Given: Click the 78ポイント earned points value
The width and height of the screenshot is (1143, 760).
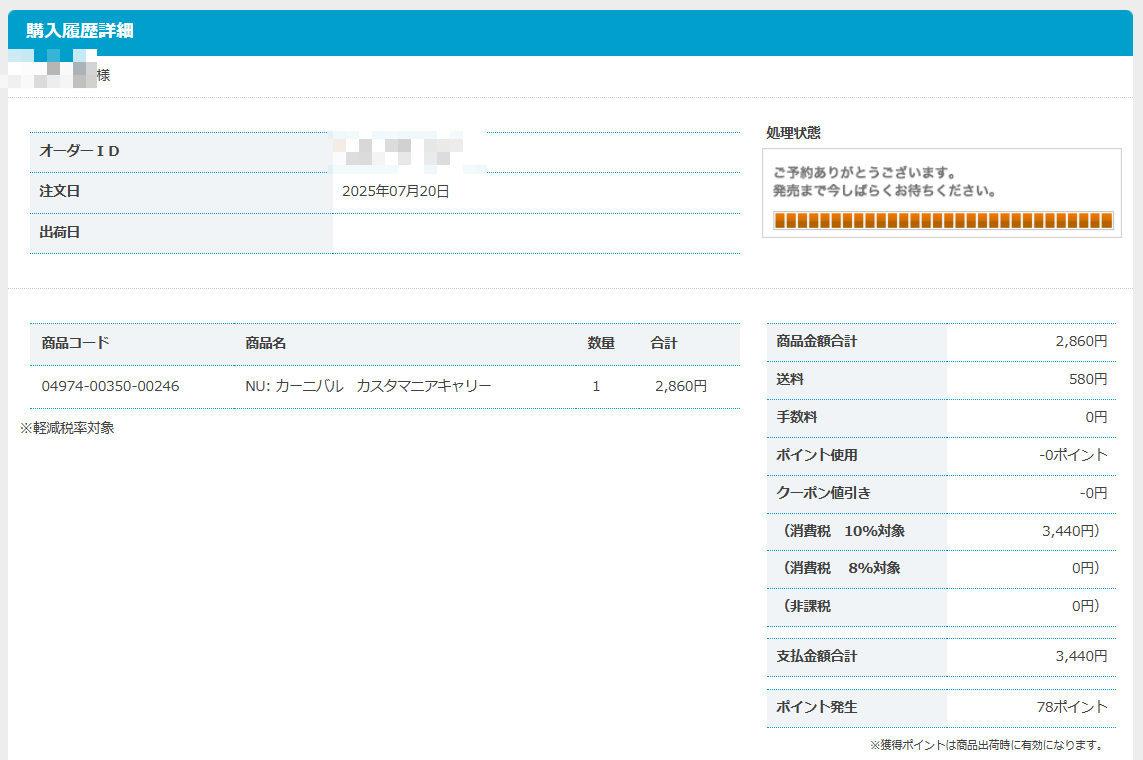Looking at the screenshot, I should click(x=1072, y=707).
